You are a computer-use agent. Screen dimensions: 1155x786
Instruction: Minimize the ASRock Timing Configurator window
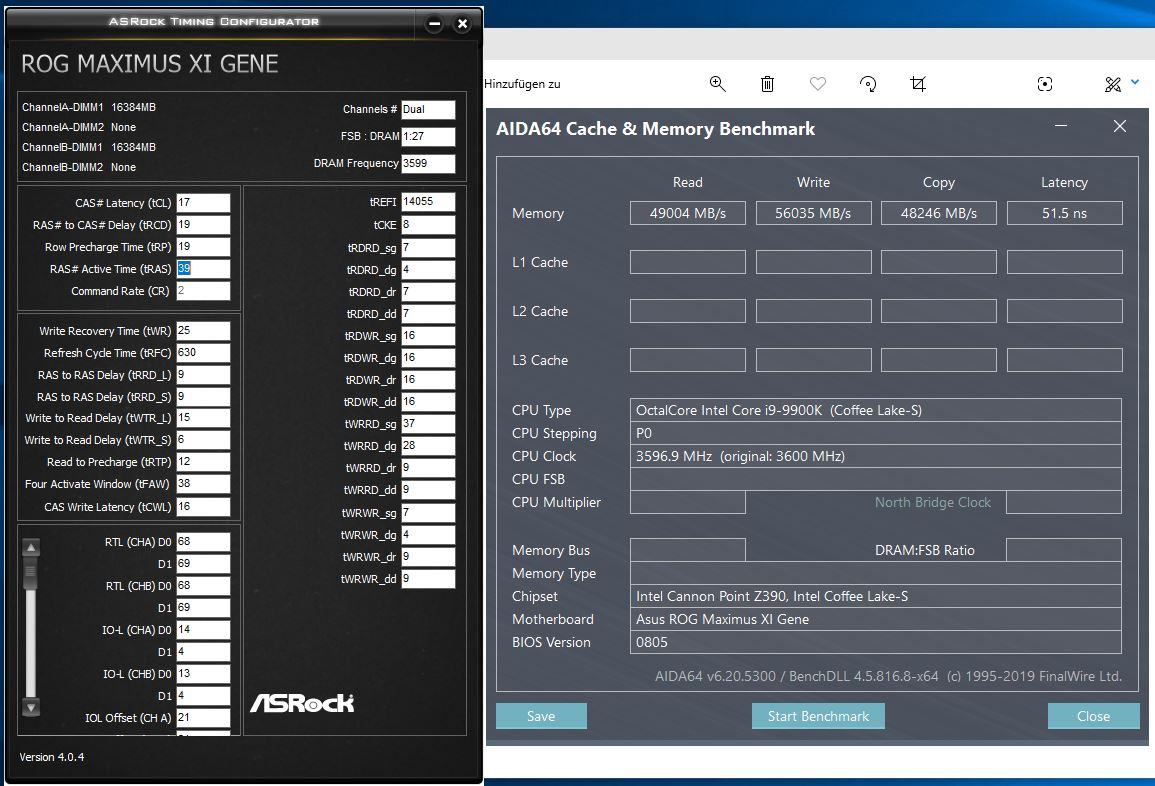pyautogui.click(x=435, y=24)
